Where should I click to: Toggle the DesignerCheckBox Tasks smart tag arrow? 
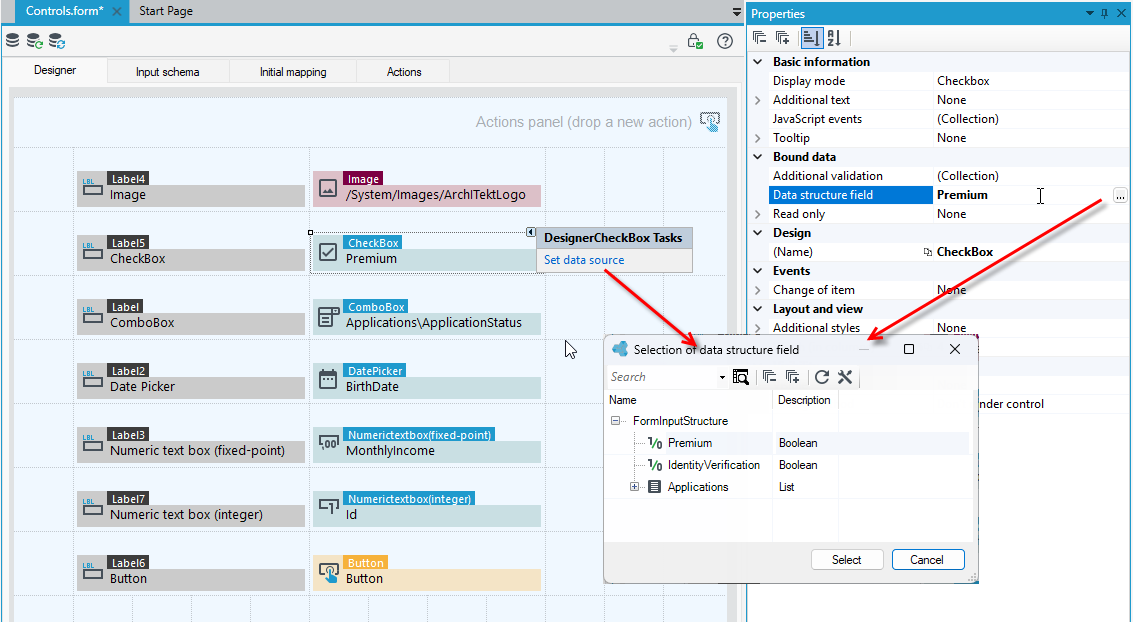coord(530,232)
